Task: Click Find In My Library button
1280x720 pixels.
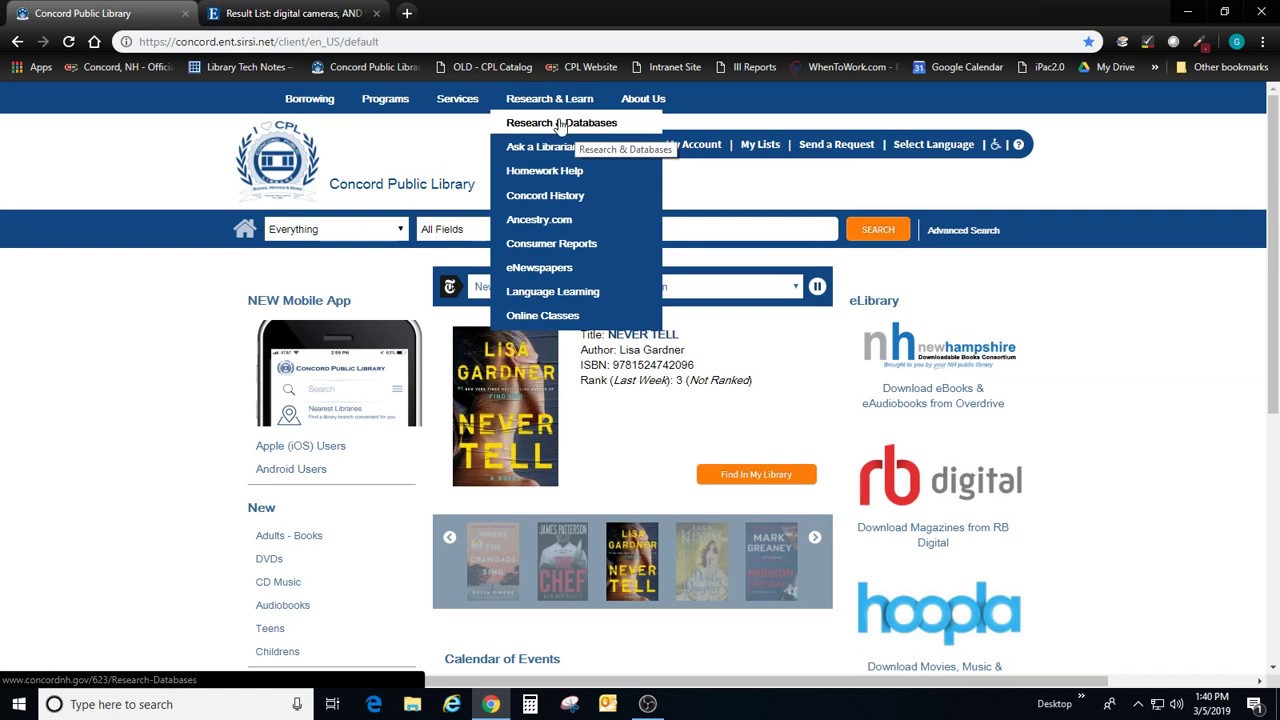Action: click(756, 474)
